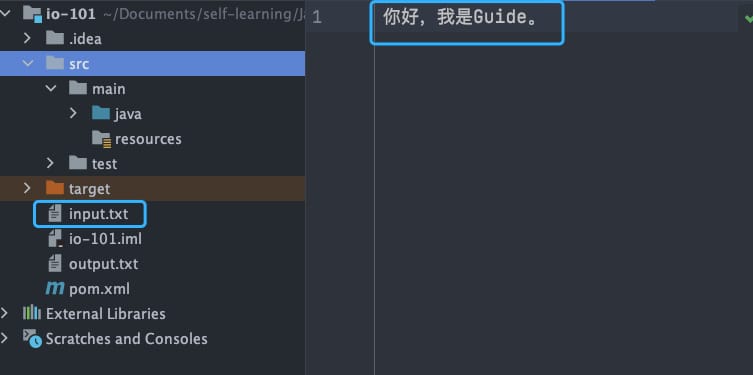Expand the test folder chevron
The image size is (753, 375).
point(50,163)
